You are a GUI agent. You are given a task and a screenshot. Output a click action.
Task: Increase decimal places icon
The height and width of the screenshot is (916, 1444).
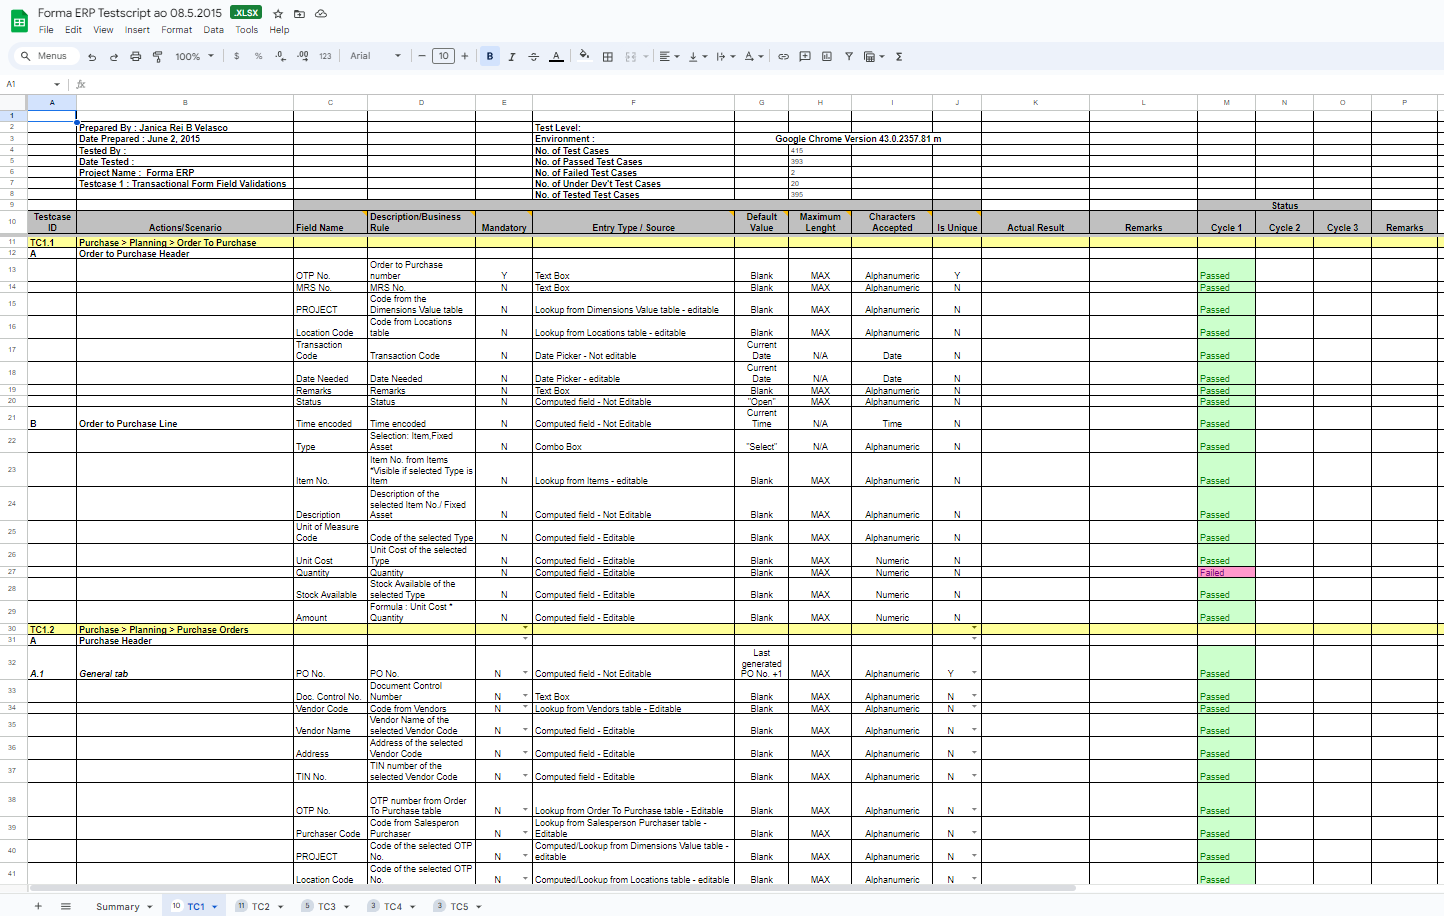click(x=303, y=57)
